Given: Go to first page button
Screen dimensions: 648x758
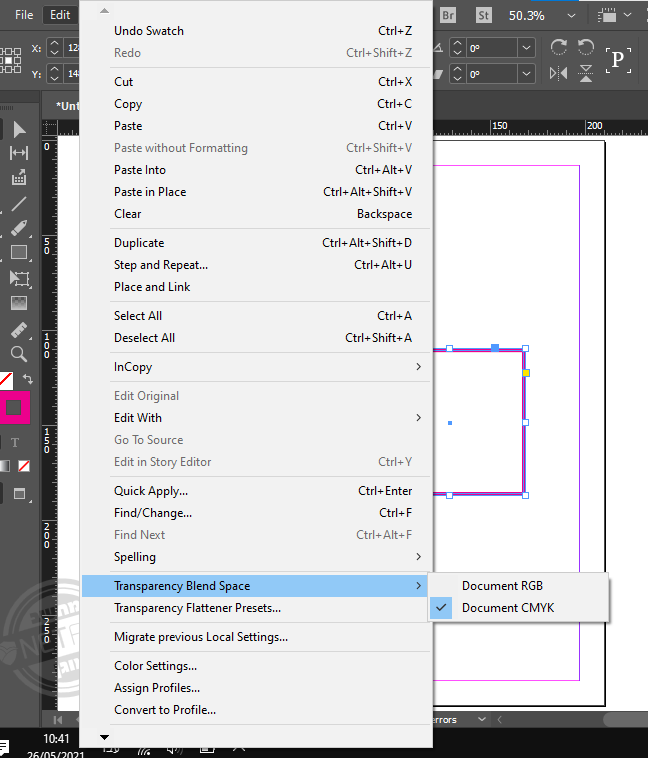Looking at the screenshot, I should (58, 720).
